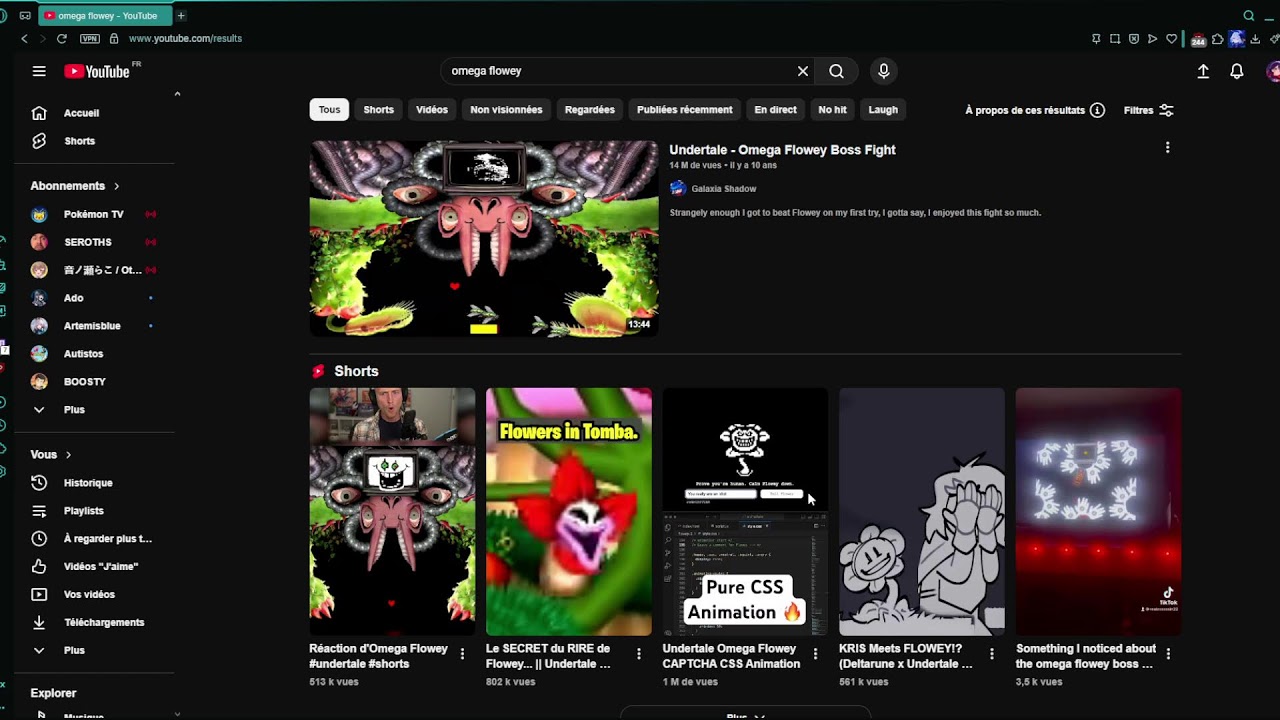Screen dimensions: 1280x720
Task: Open browser downloads icon
Action: point(1255,39)
